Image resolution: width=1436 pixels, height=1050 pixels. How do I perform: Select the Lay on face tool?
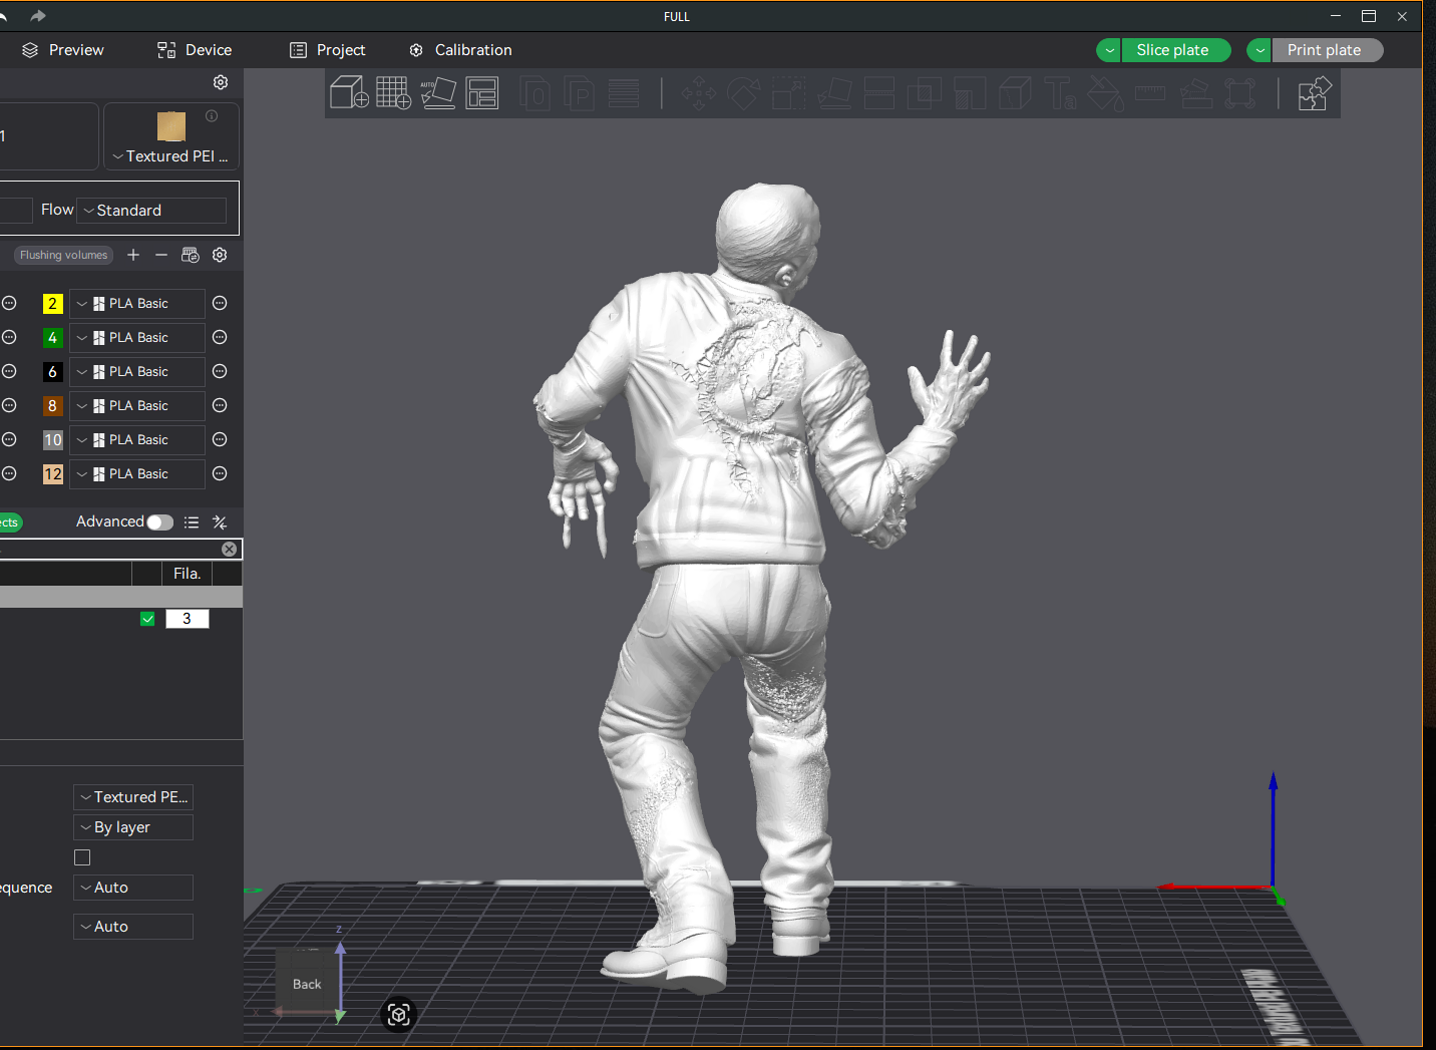(x=834, y=94)
